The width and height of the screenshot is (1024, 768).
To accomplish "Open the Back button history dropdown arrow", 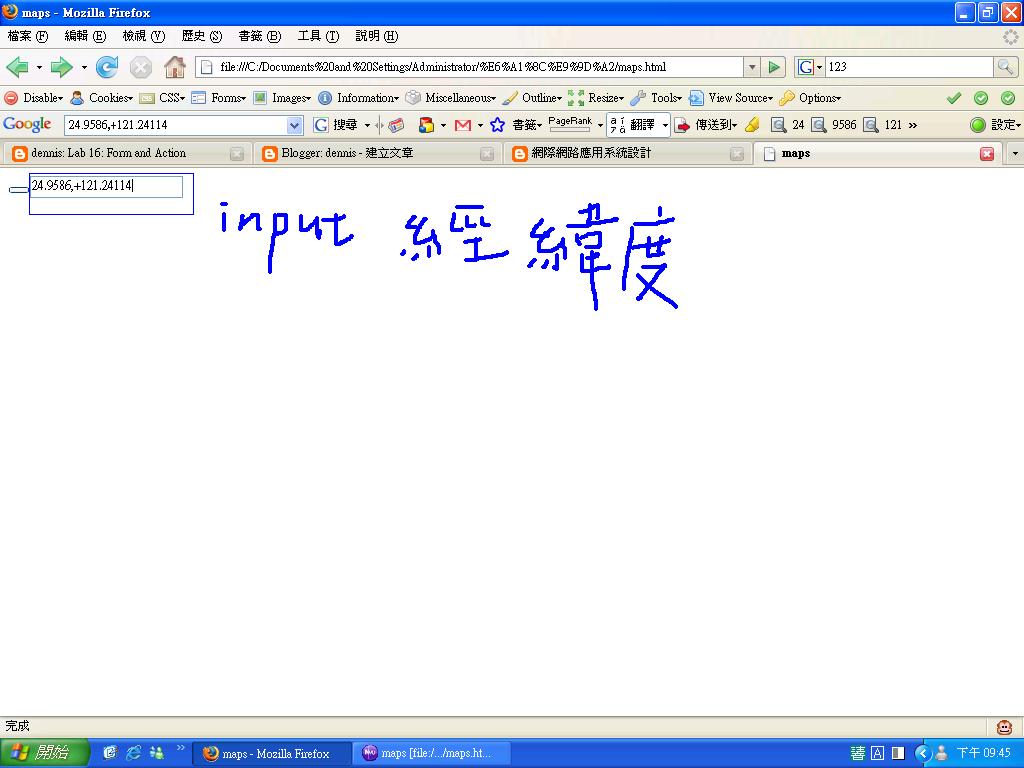I will (x=39, y=67).
